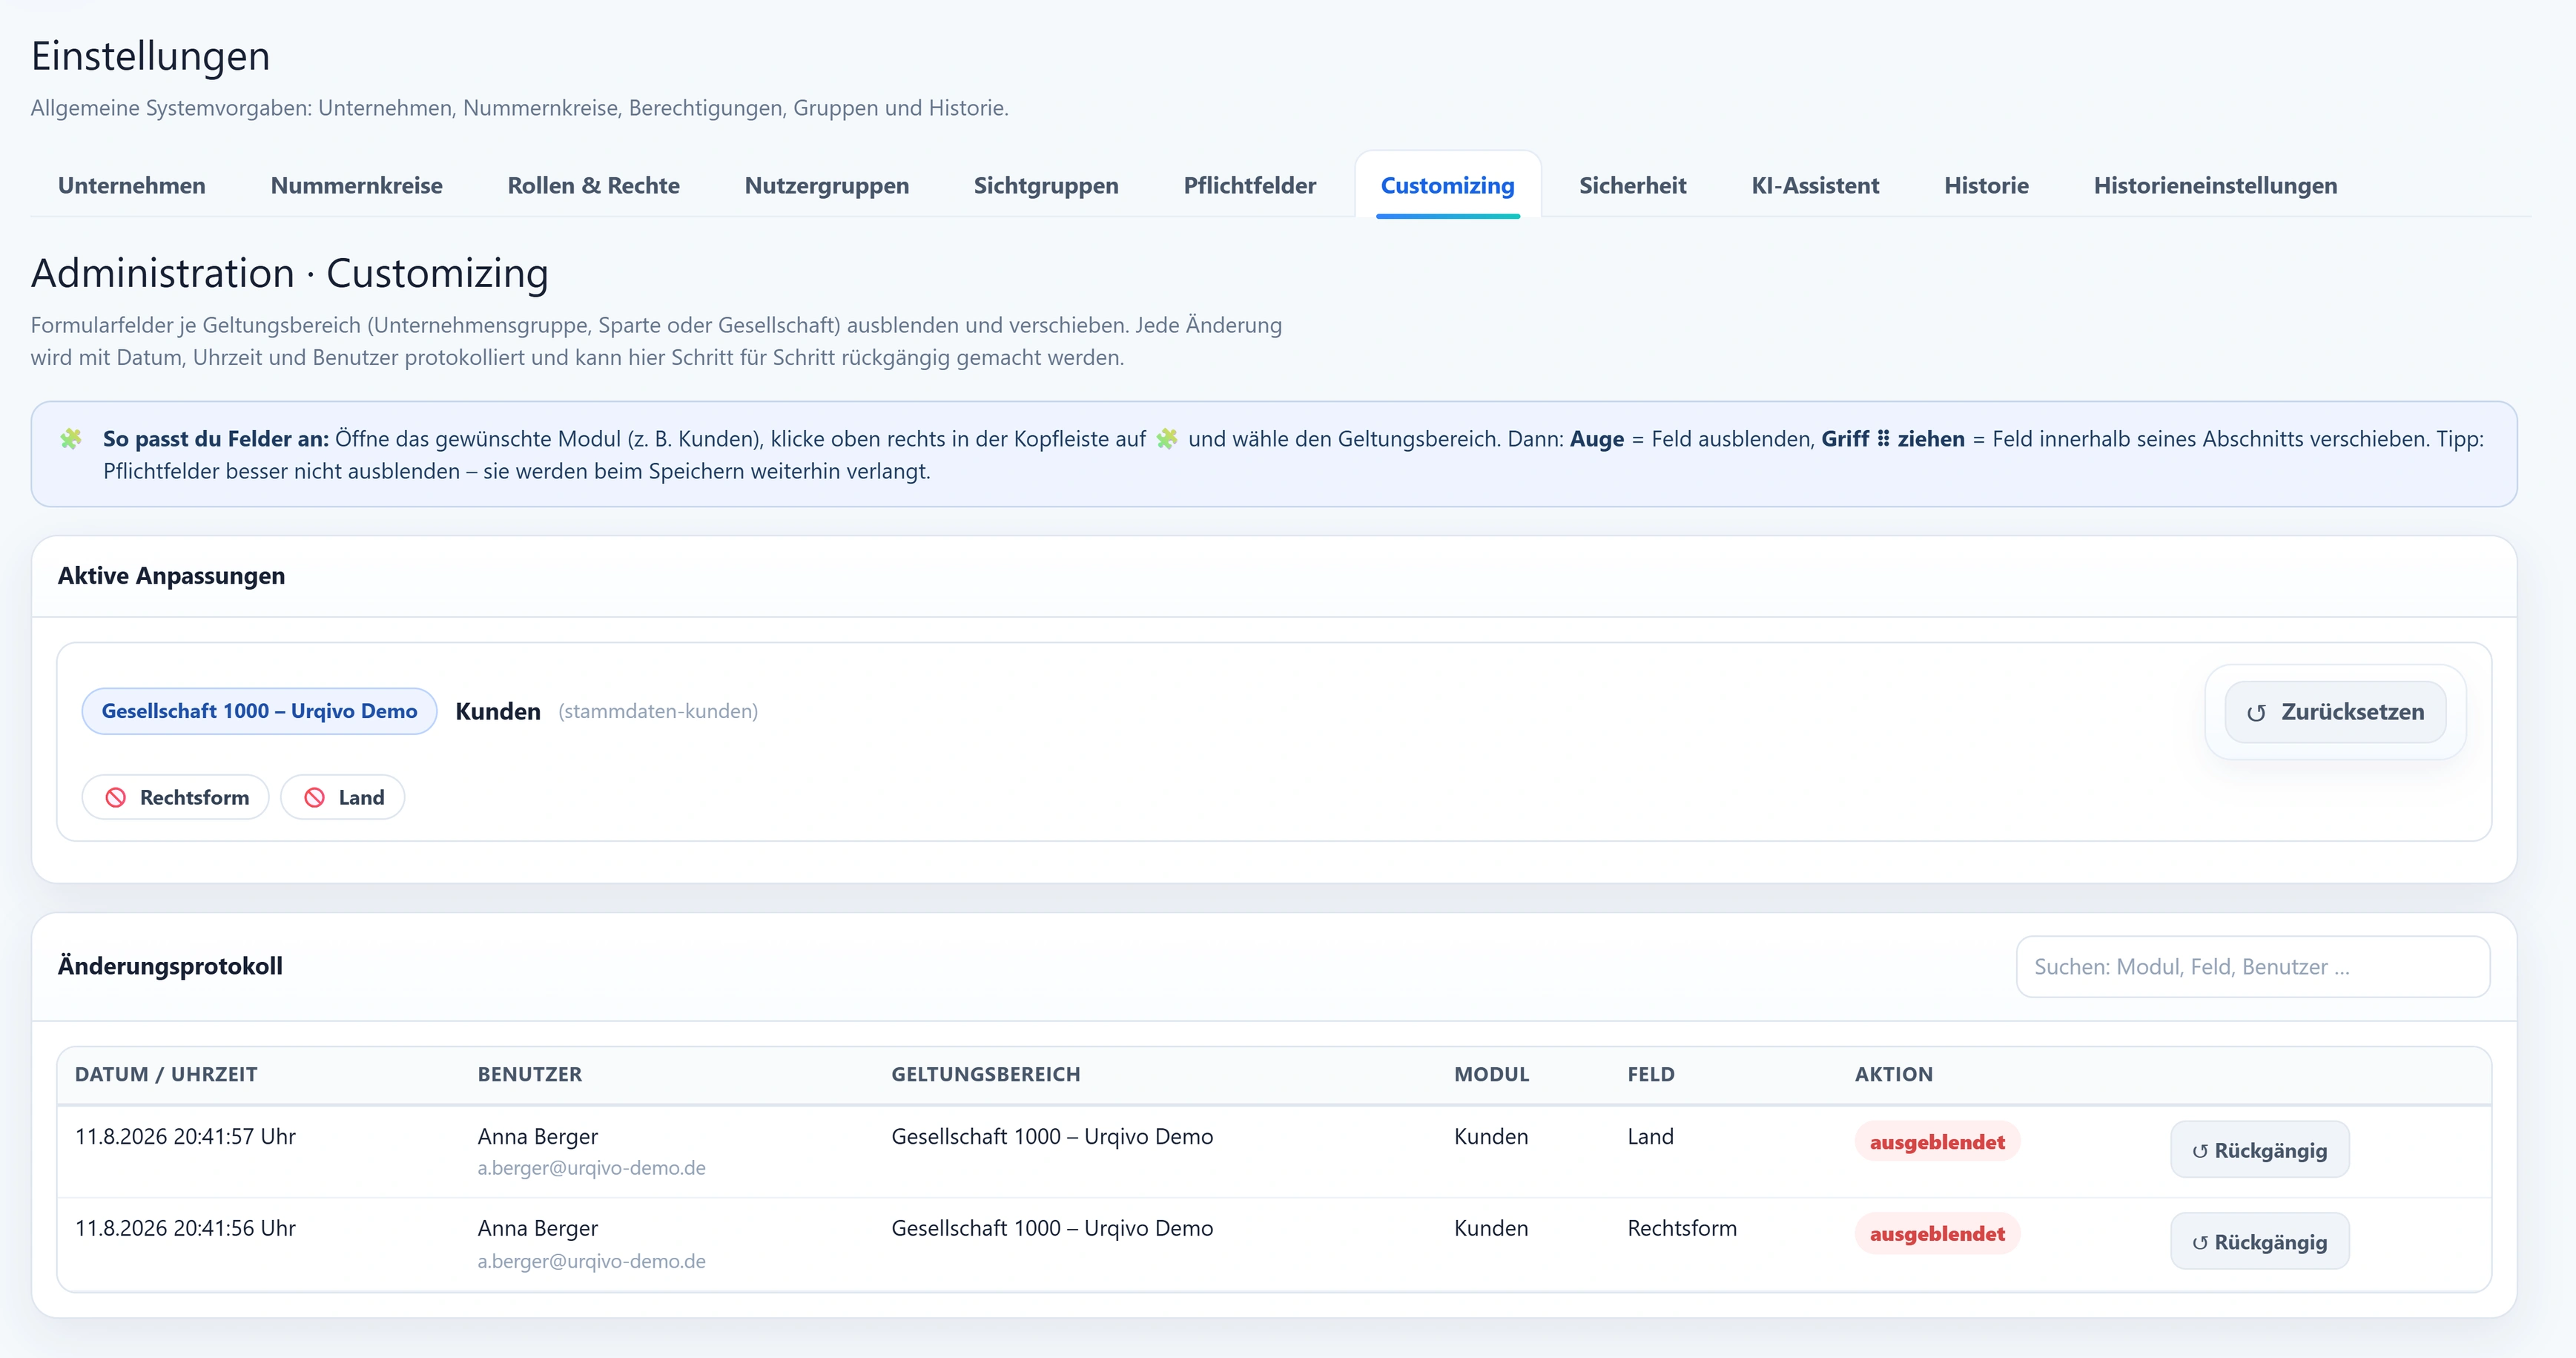Click the Land field cell in the table
Image resolution: width=2576 pixels, height=1358 pixels.
[x=1650, y=1136]
